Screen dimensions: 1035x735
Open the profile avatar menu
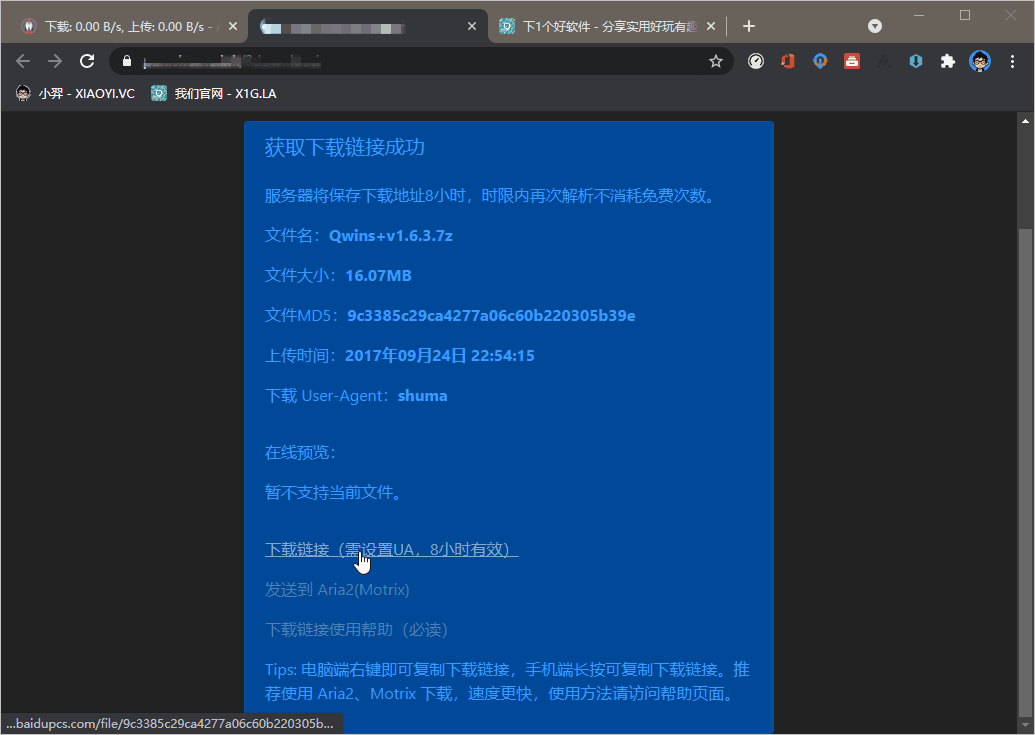point(980,61)
